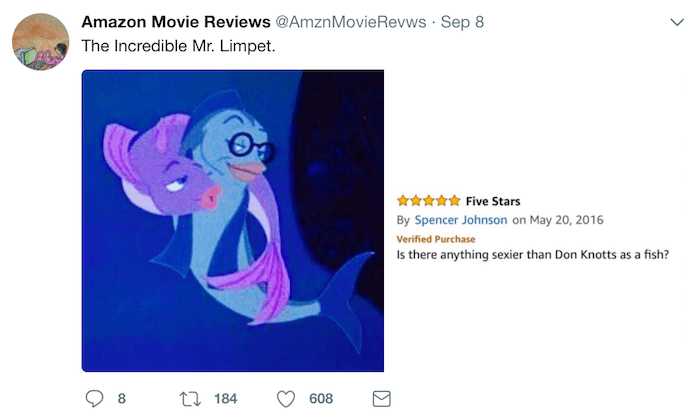Click the orange five-star rating icons

point(428,201)
